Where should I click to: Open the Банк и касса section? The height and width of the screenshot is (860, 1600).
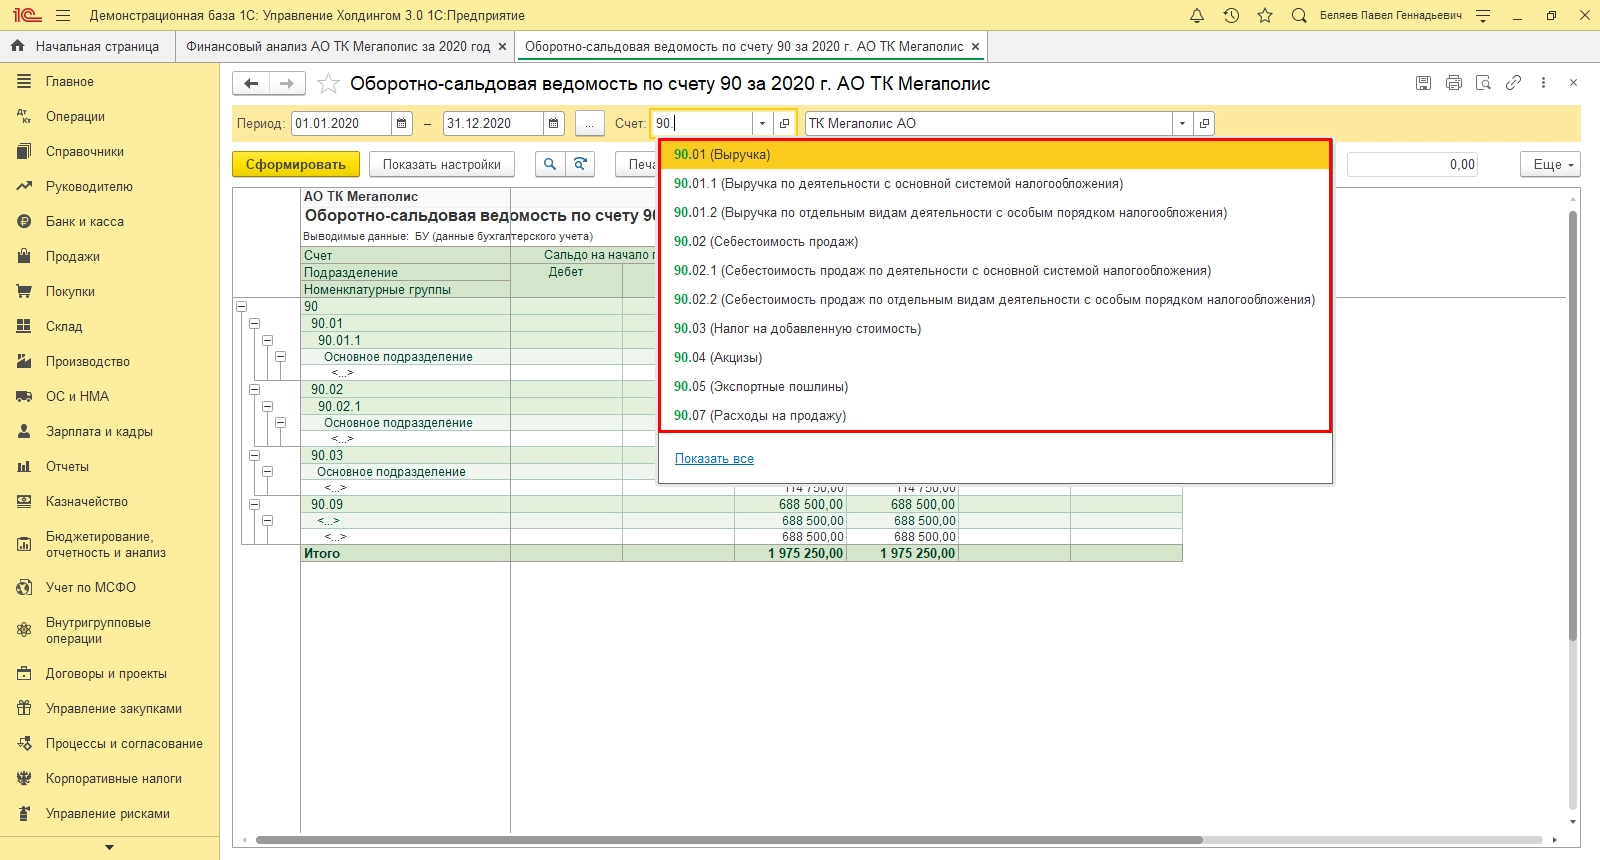tap(85, 221)
